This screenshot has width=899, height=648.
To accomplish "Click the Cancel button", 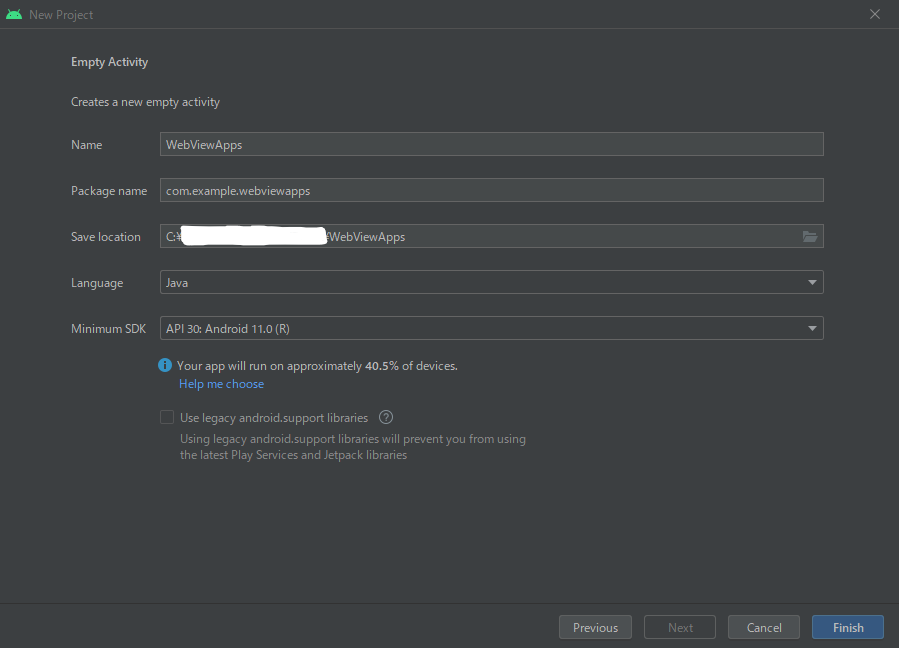I will (x=764, y=627).
